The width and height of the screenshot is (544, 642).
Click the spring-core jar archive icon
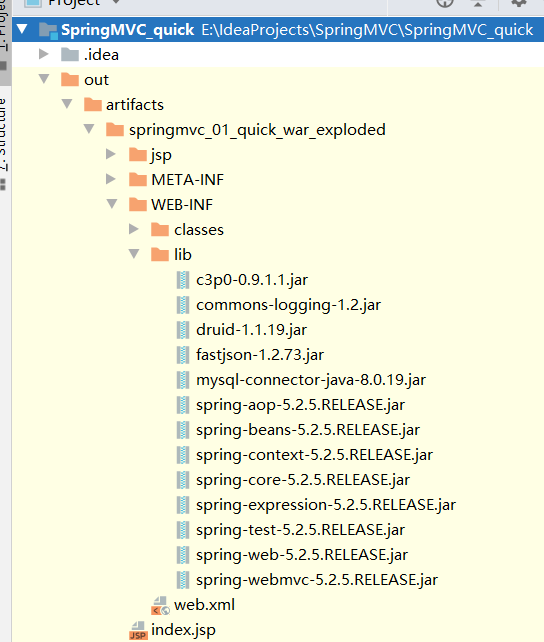coord(183,480)
